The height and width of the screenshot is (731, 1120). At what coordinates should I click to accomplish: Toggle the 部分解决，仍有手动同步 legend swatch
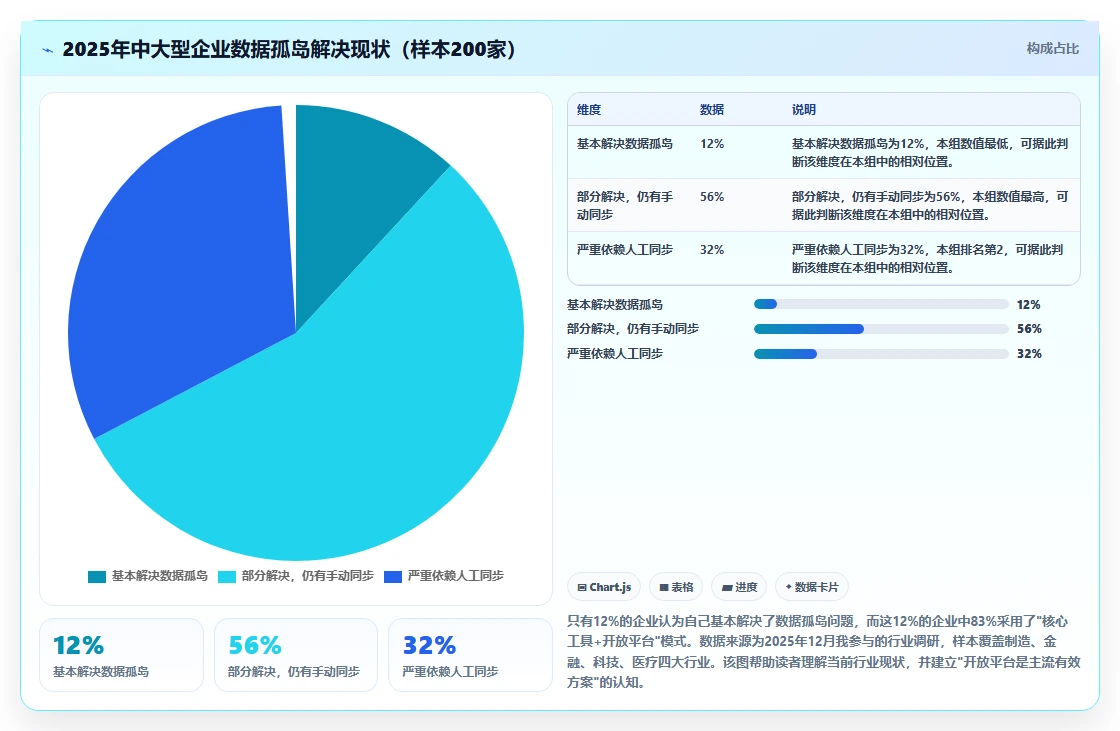coord(226,577)
